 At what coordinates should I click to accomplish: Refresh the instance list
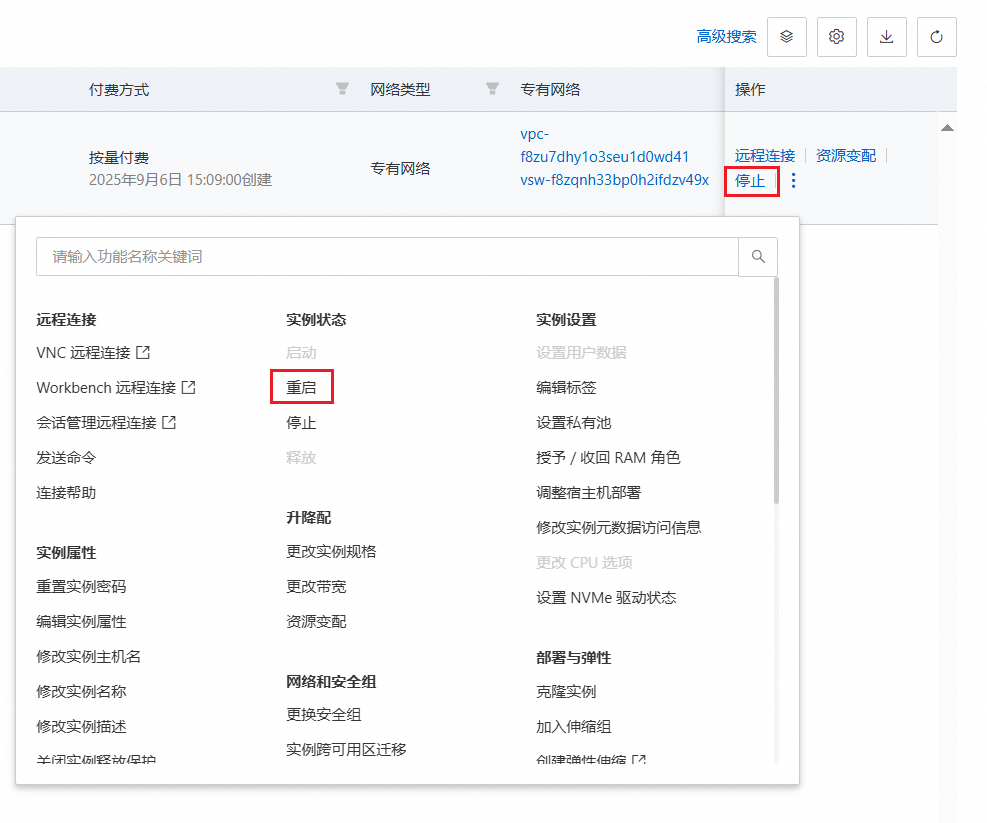pyautogui.click(x=936, y=36)
